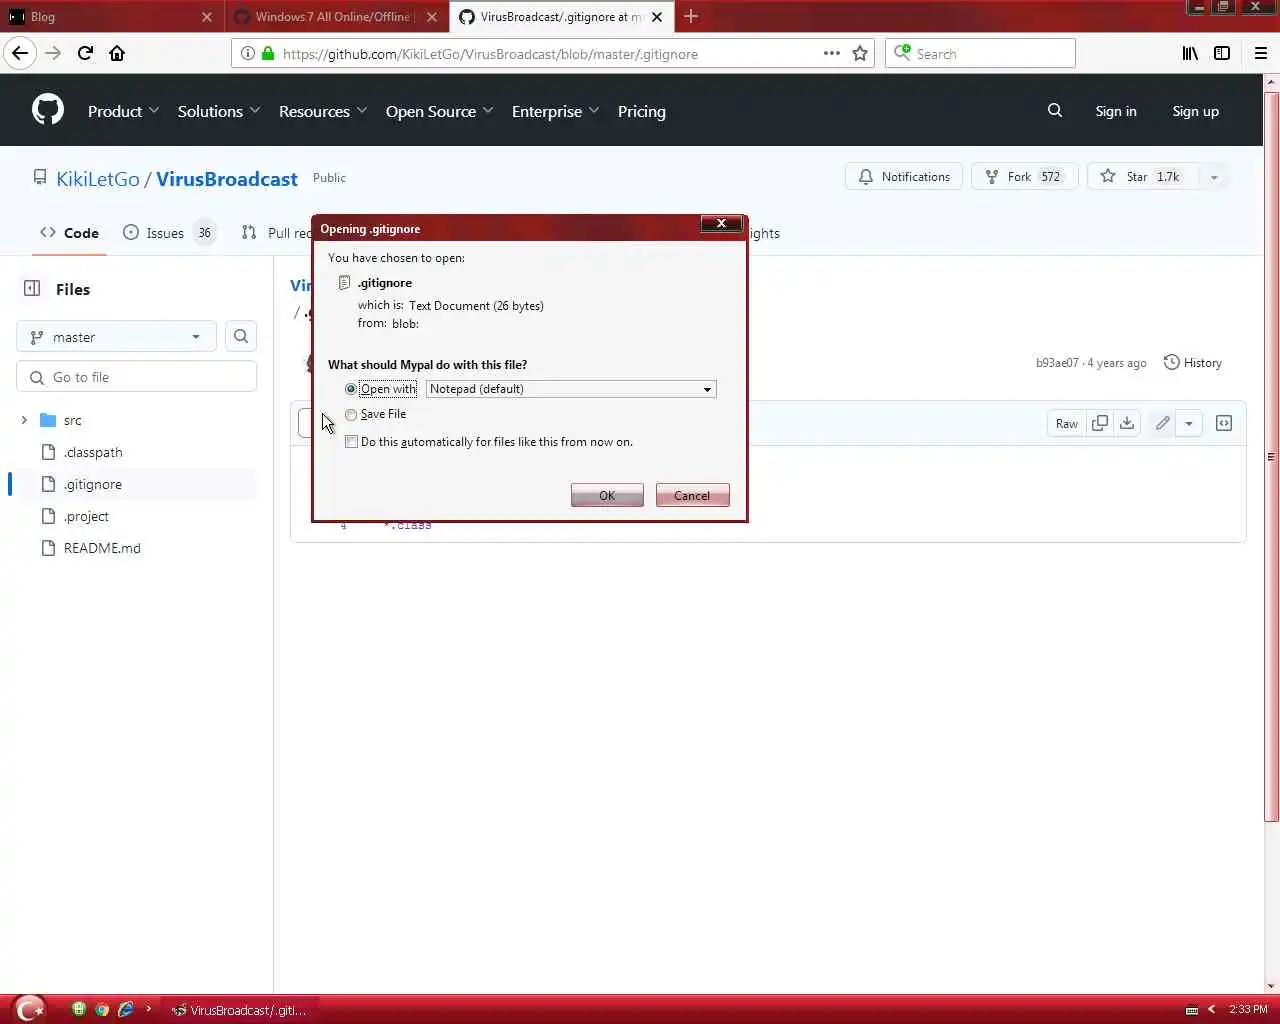This screenshot has height=1024, width=1280.
Task: Open more edit options dropdown arrow
Action: click(1189, 423)
